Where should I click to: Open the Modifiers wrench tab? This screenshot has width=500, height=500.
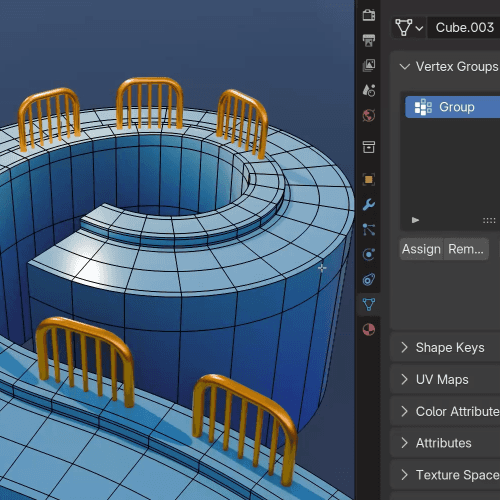pos(369,204)
